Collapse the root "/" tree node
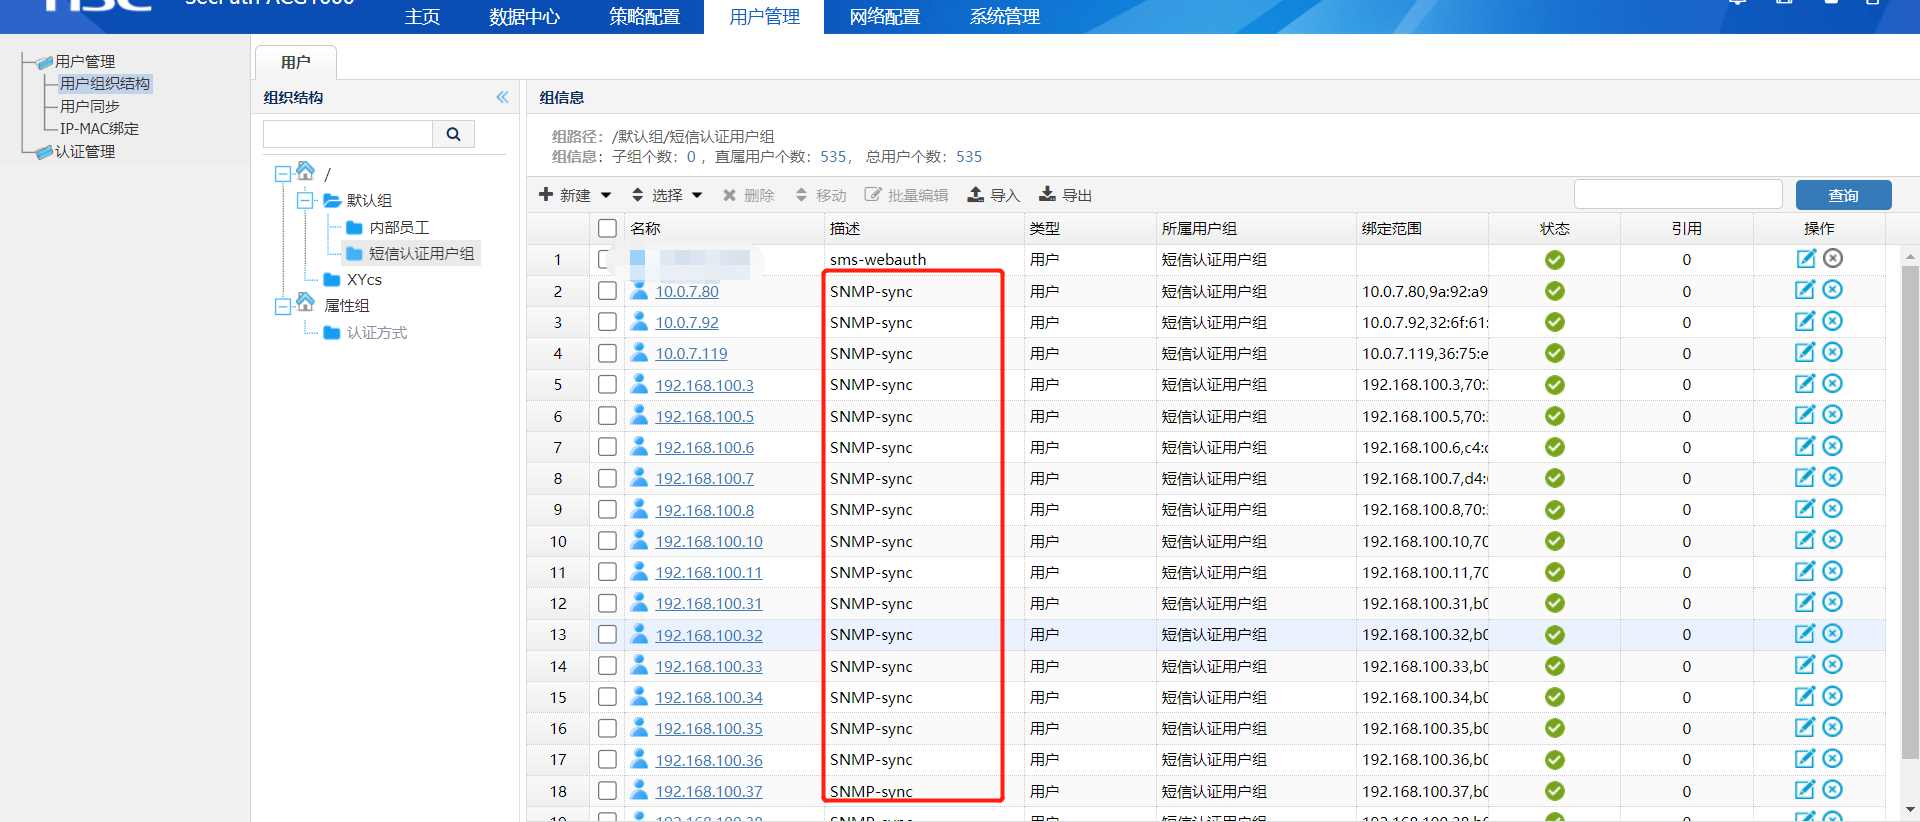The image size is (1920, 822). (x=283, y=174)
